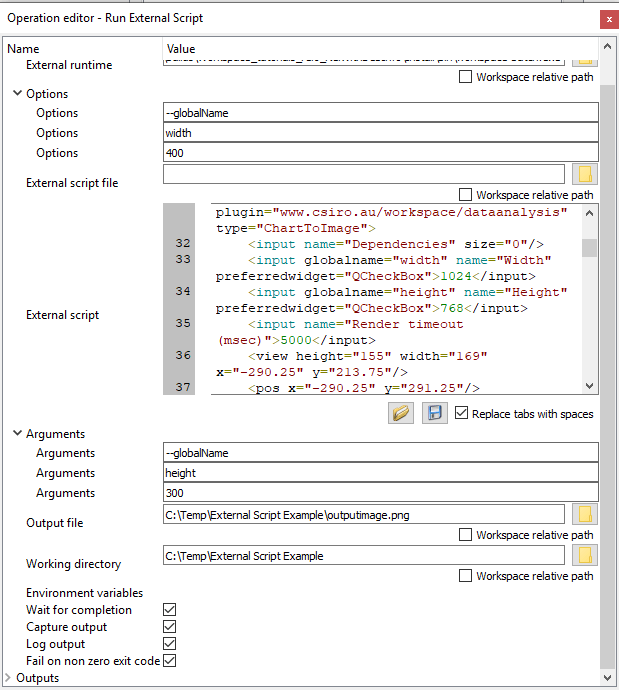The height and width of the screenshot is (690, 619).
Task: Close the Operation editor panel
Action: point(609,19)
